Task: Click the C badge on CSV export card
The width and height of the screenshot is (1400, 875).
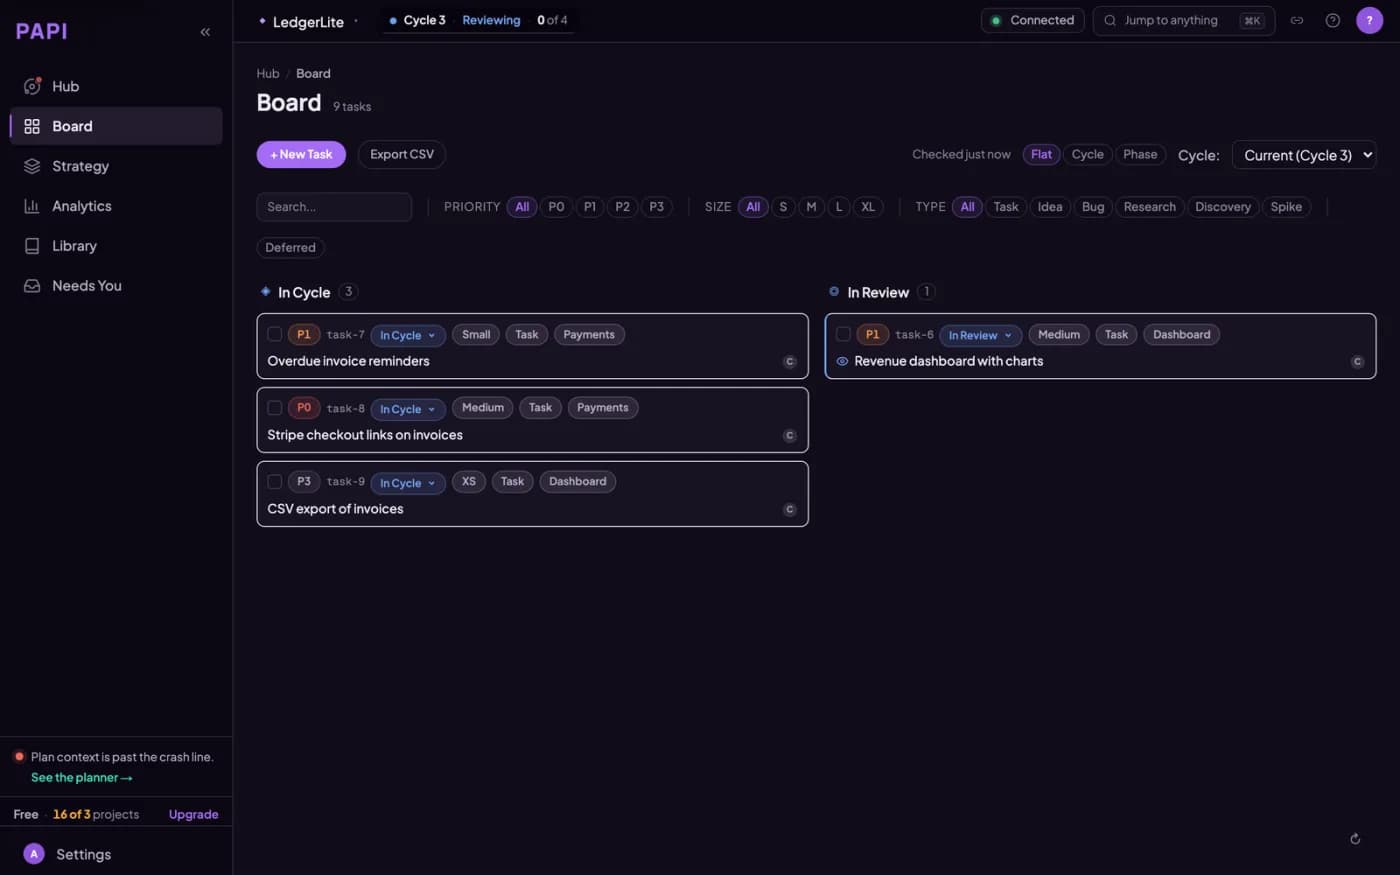Action: (789, 510)
